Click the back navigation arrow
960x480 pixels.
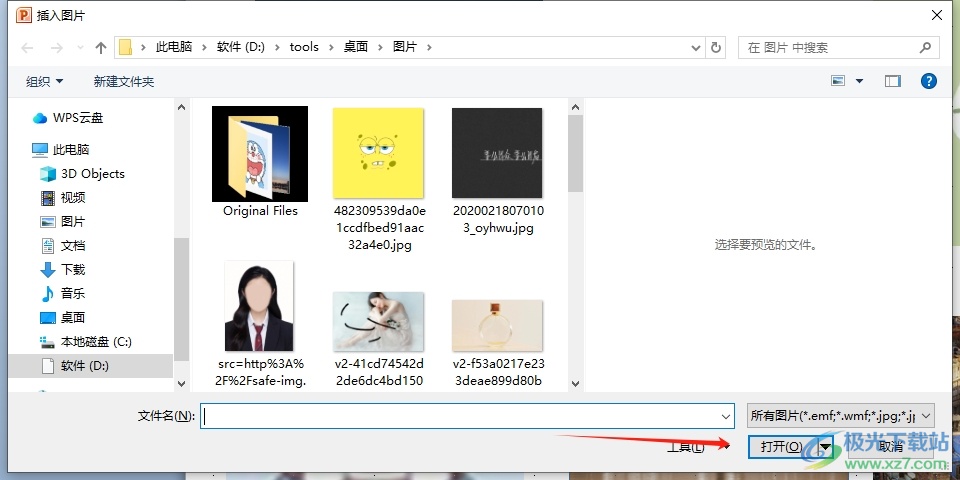[27, 47]
